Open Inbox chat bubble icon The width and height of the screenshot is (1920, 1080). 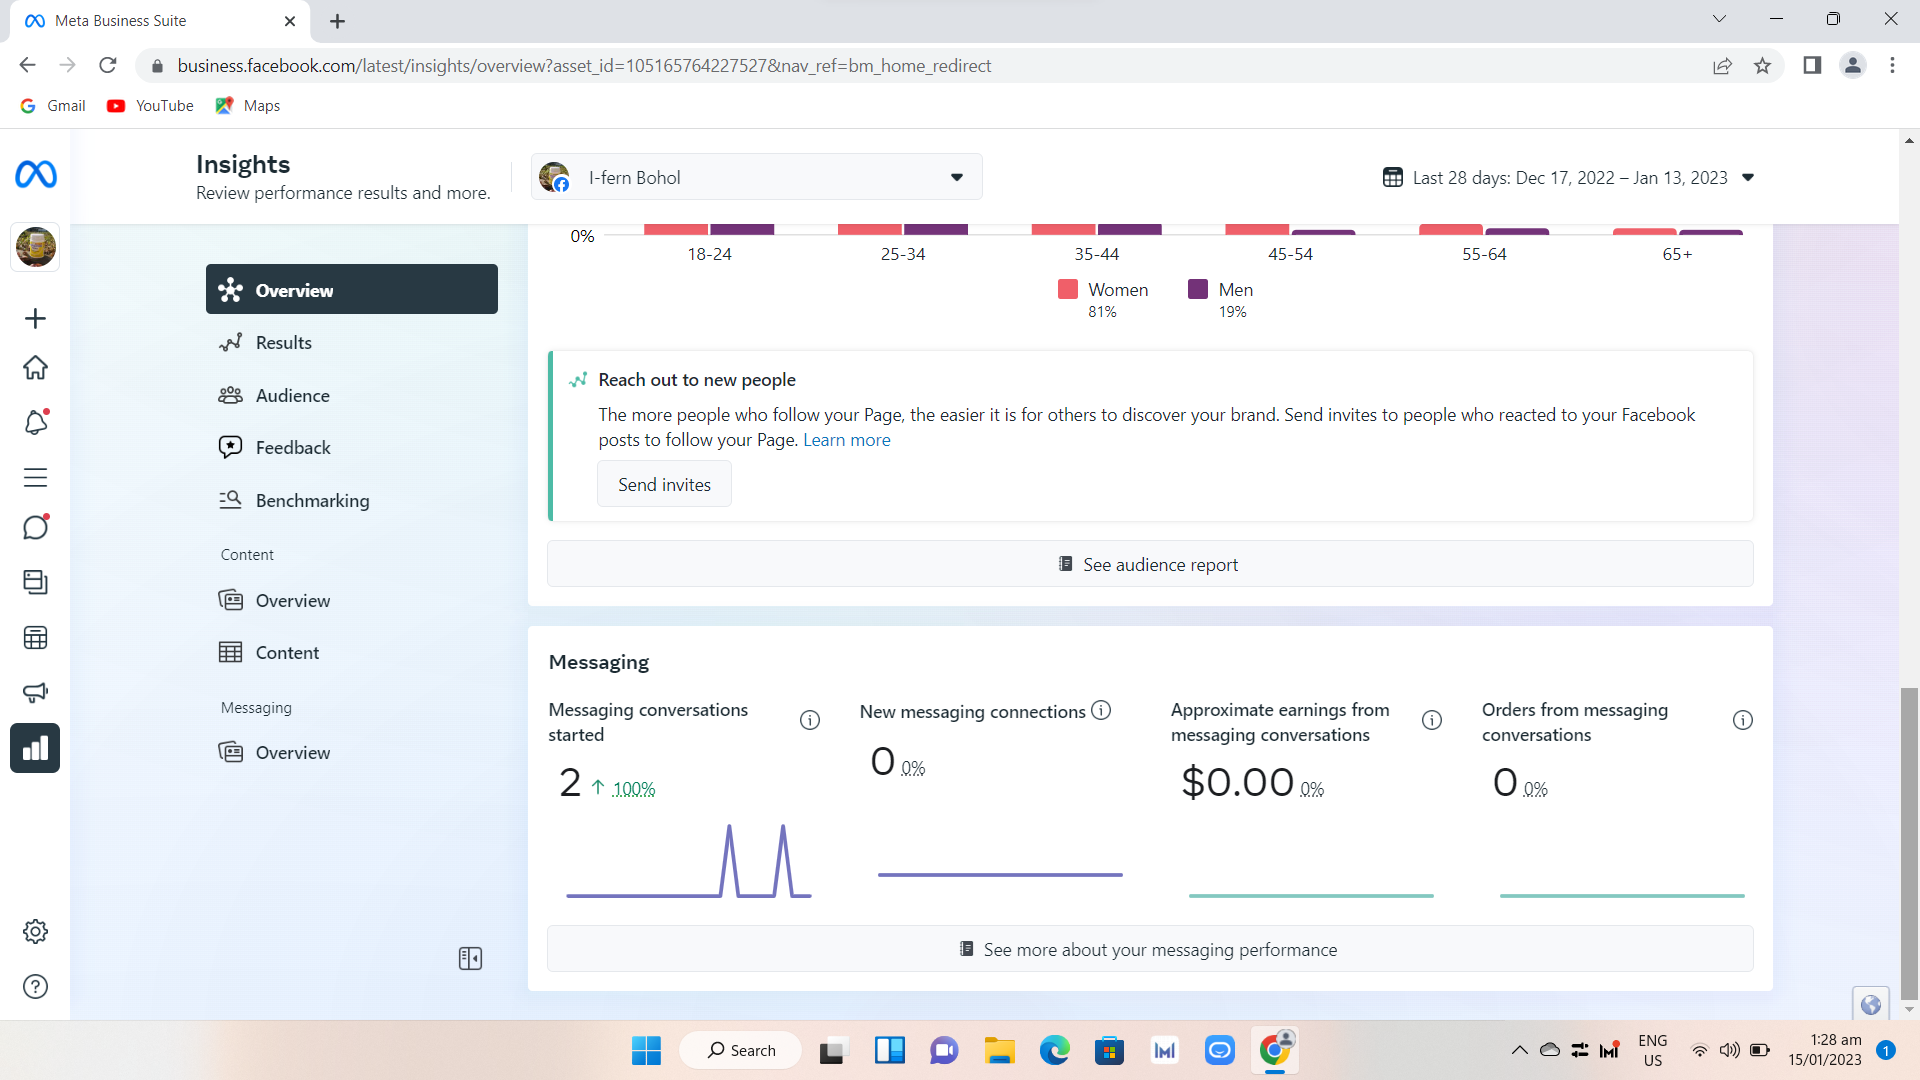click(x=35, y=527)
